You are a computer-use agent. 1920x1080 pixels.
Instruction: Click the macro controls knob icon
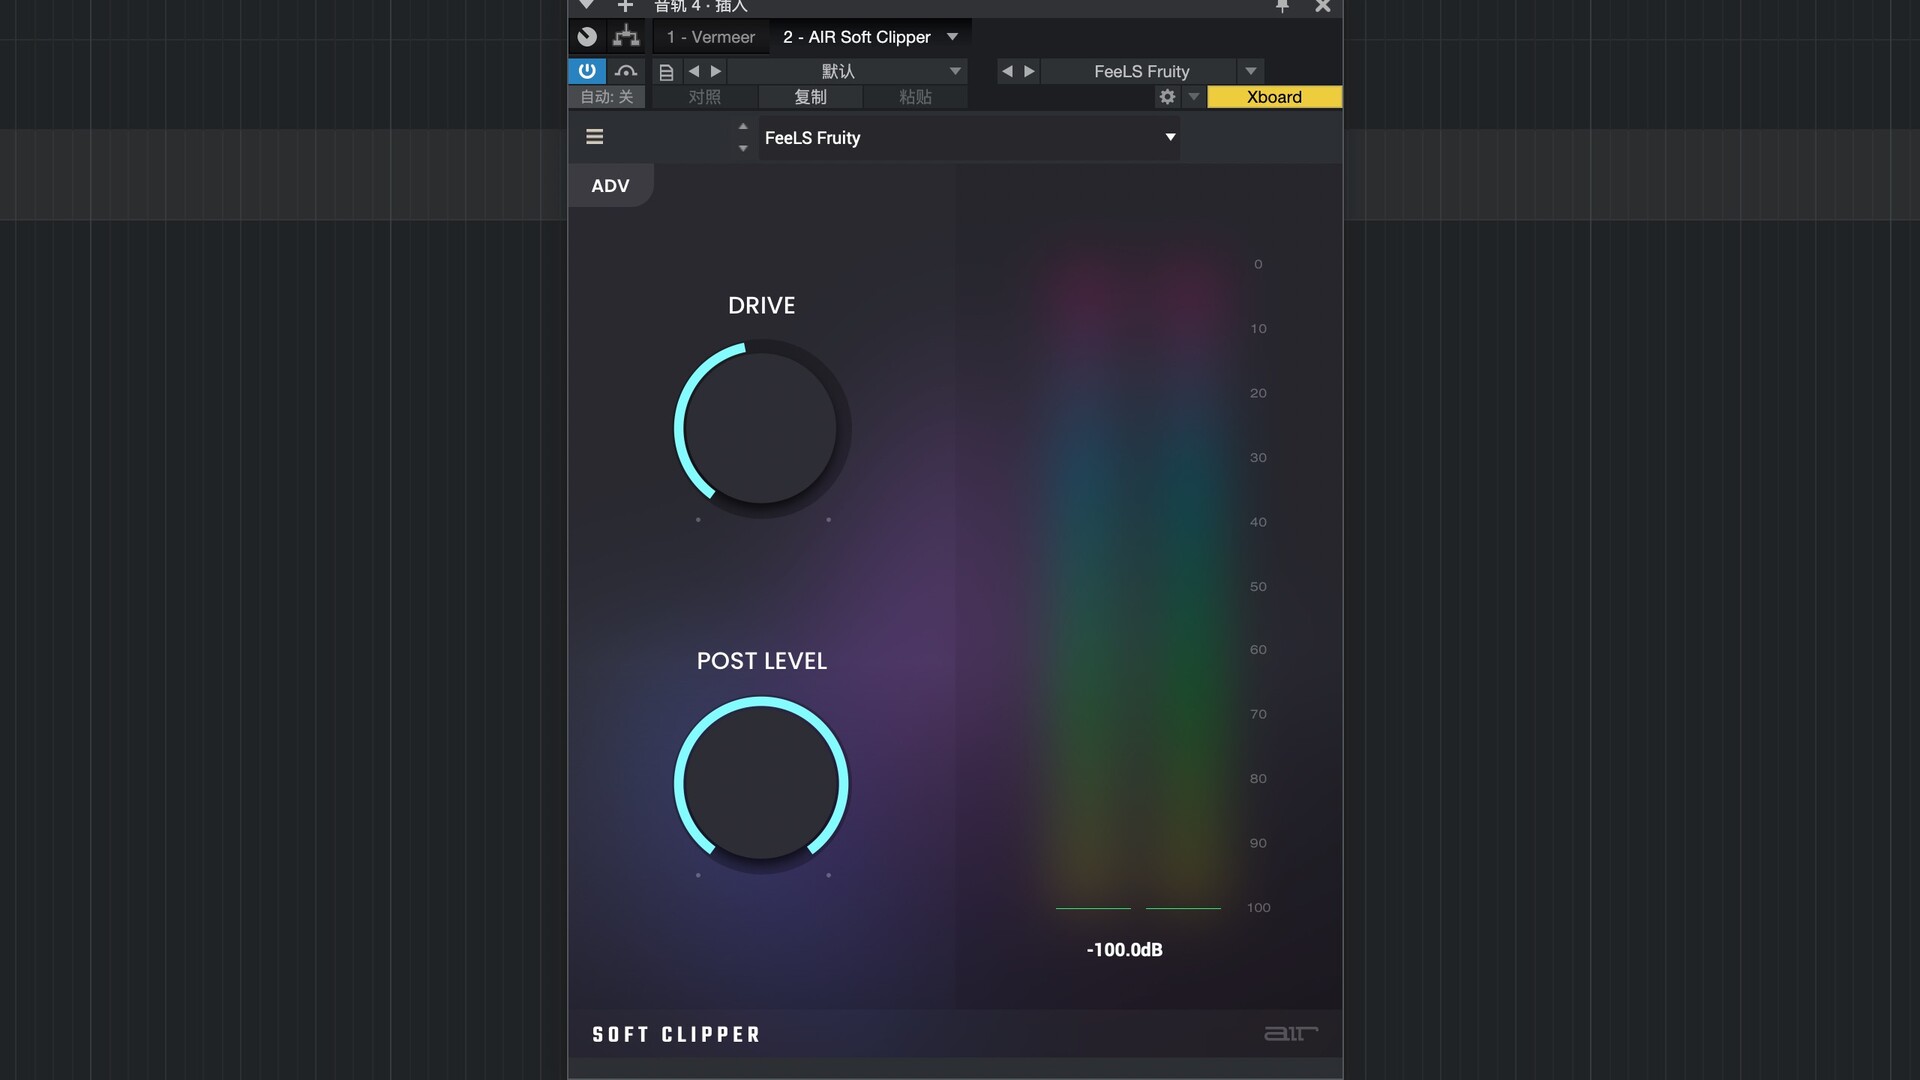click(x=587, y=37)
